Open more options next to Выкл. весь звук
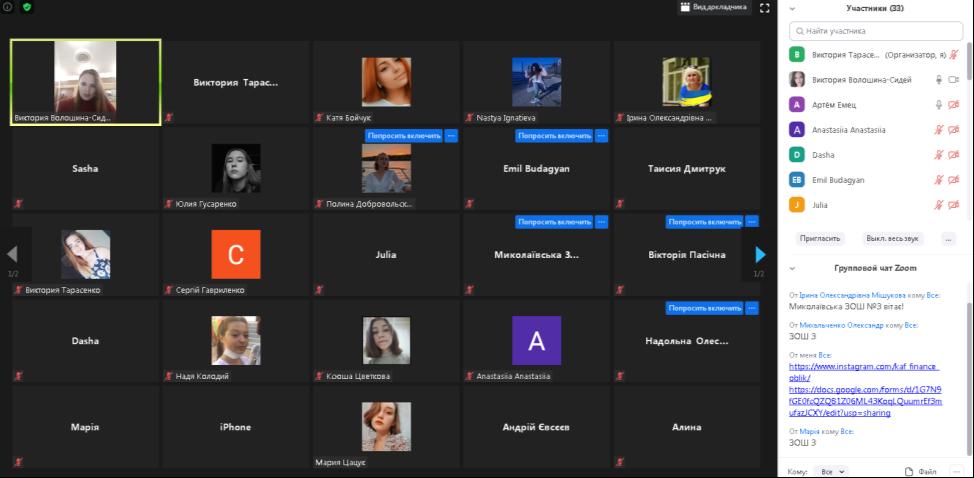The width and height of the screenshot is (974, 478). pos(948,239)
